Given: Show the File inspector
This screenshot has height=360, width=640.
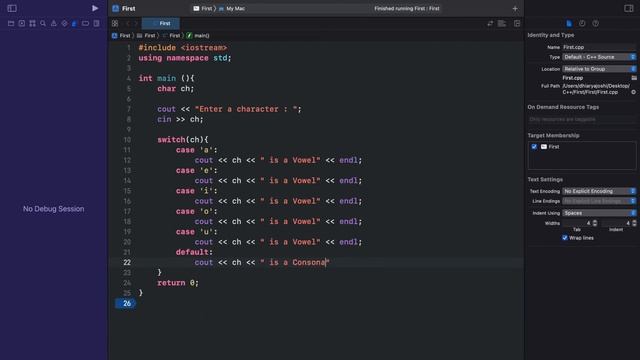Looking at the screenshot, I should 569,24.
